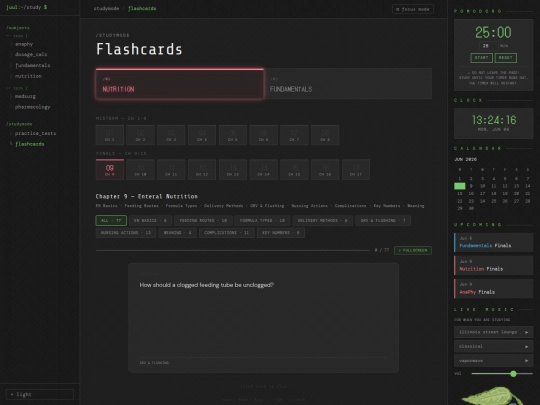Filter cards by Nursing Actions topic
Image resolution: width=540 pixels, height=405 pixels.
click(x=126, y=233)
